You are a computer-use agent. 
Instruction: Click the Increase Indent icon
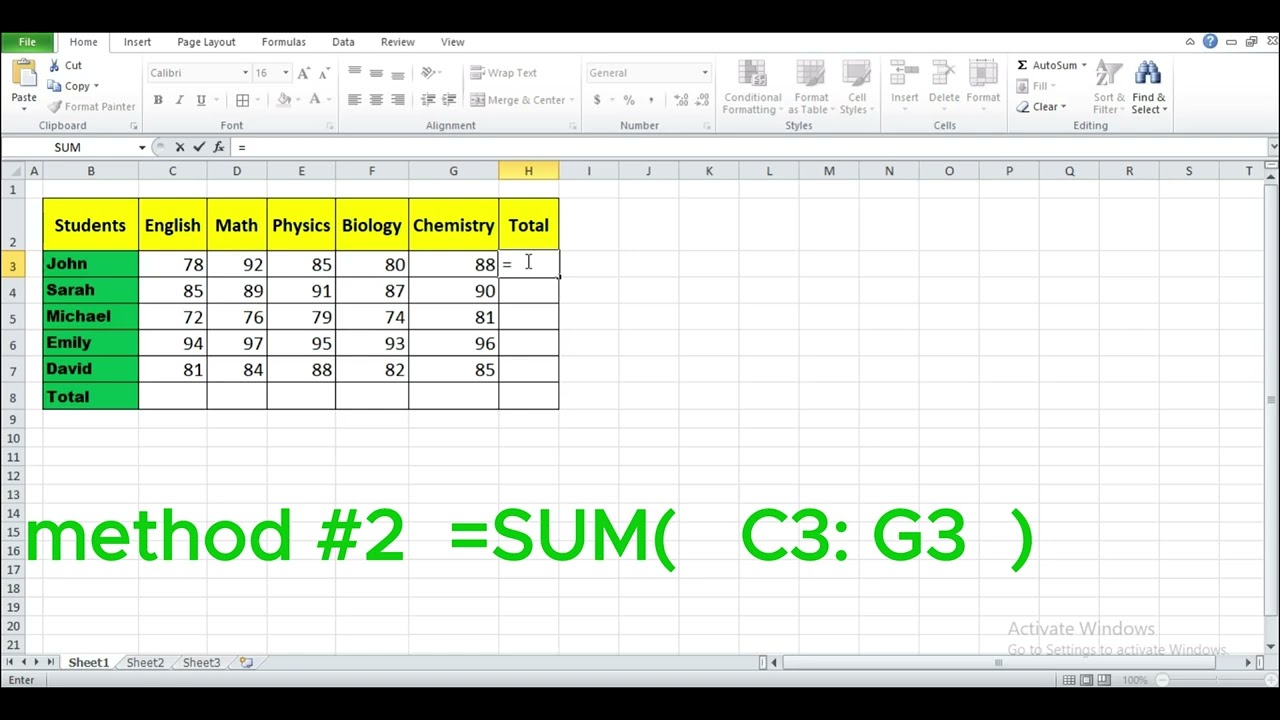tap(449, 100)
